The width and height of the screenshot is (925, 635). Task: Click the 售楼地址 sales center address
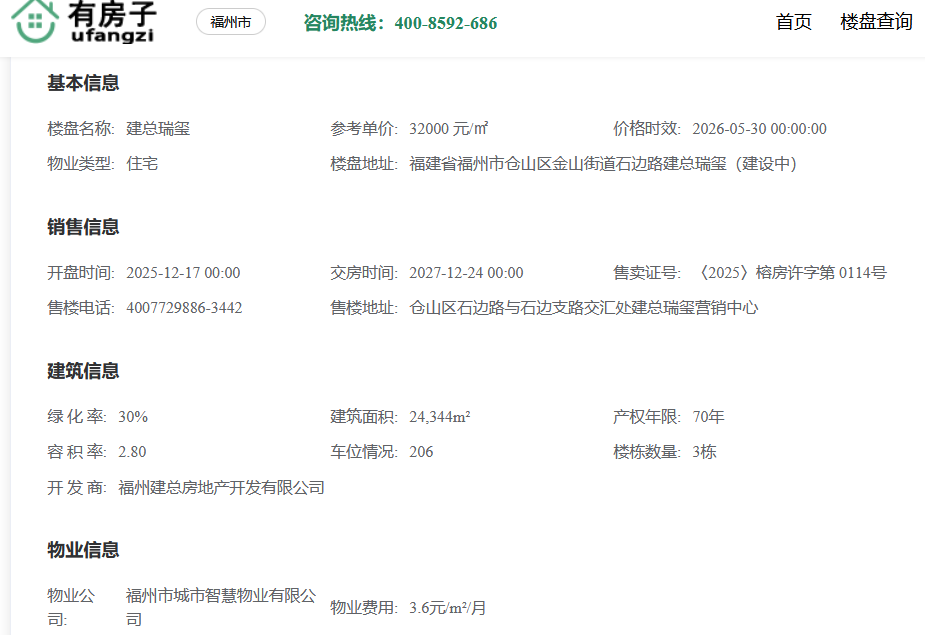(x=584, y=308)
